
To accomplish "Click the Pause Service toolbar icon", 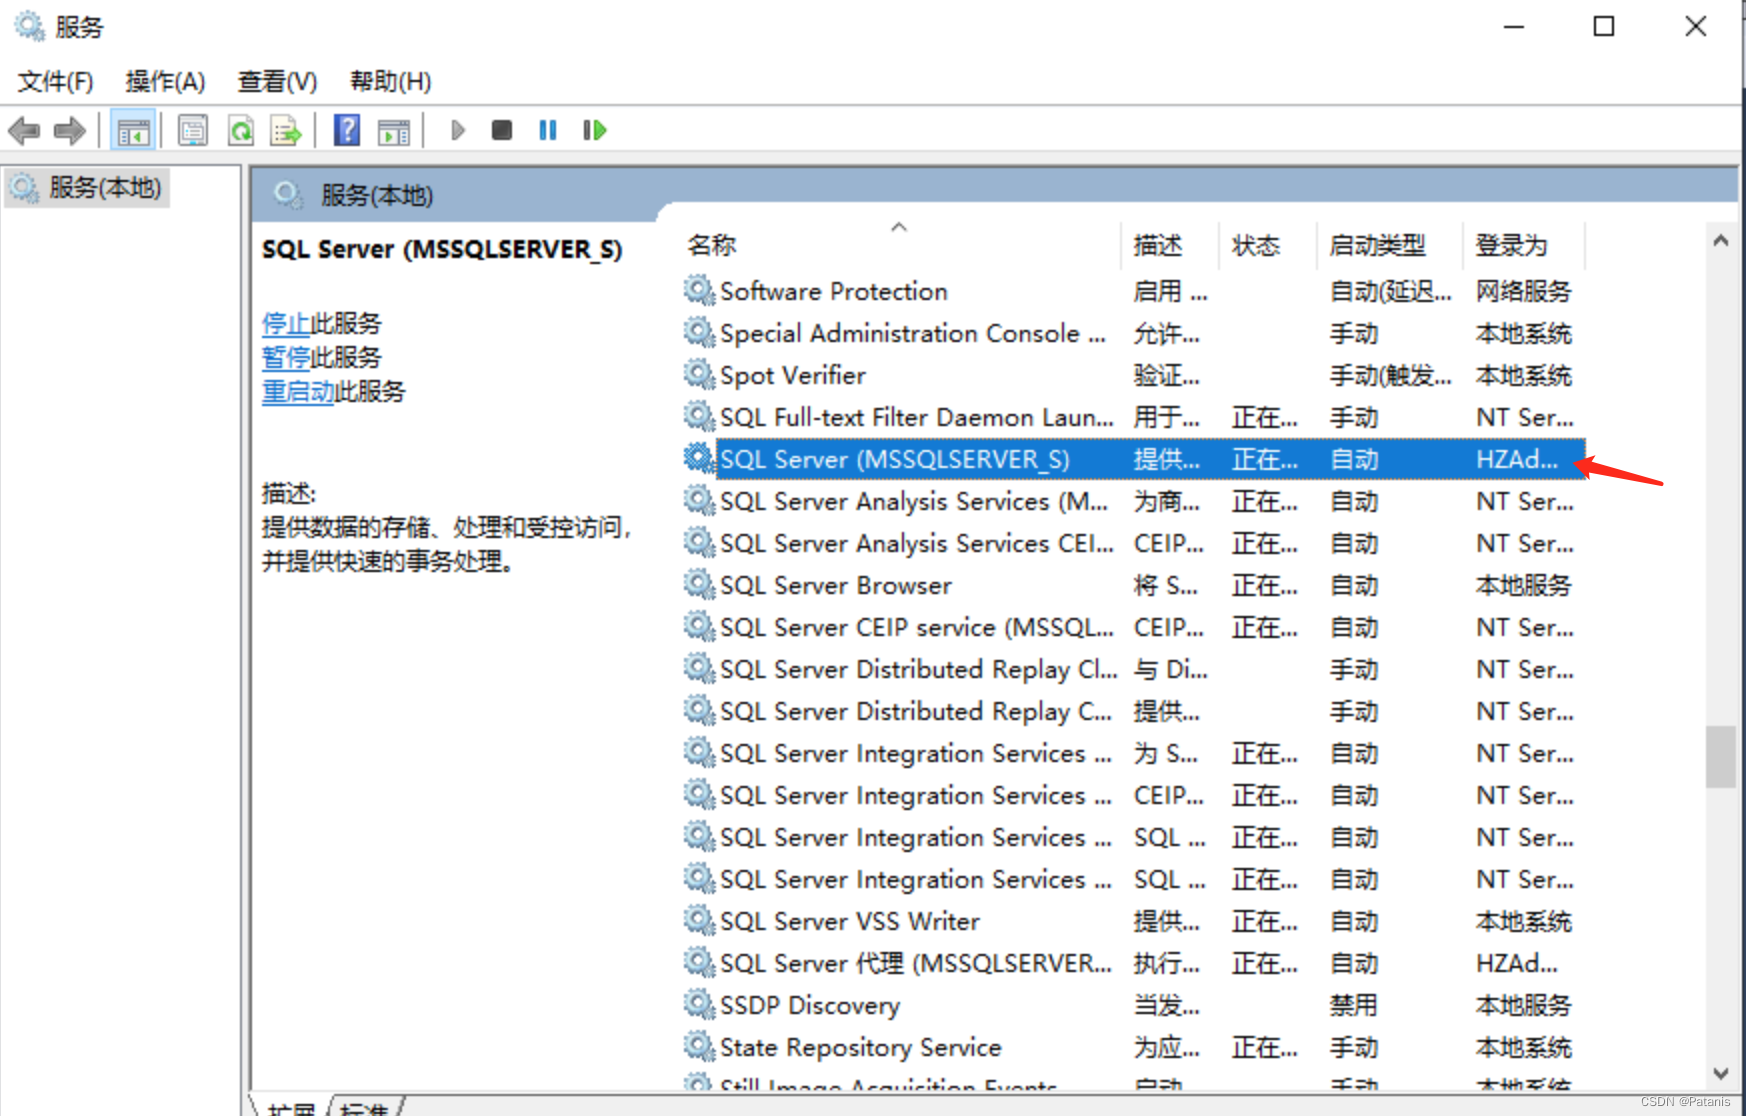I will coord(548,130).
